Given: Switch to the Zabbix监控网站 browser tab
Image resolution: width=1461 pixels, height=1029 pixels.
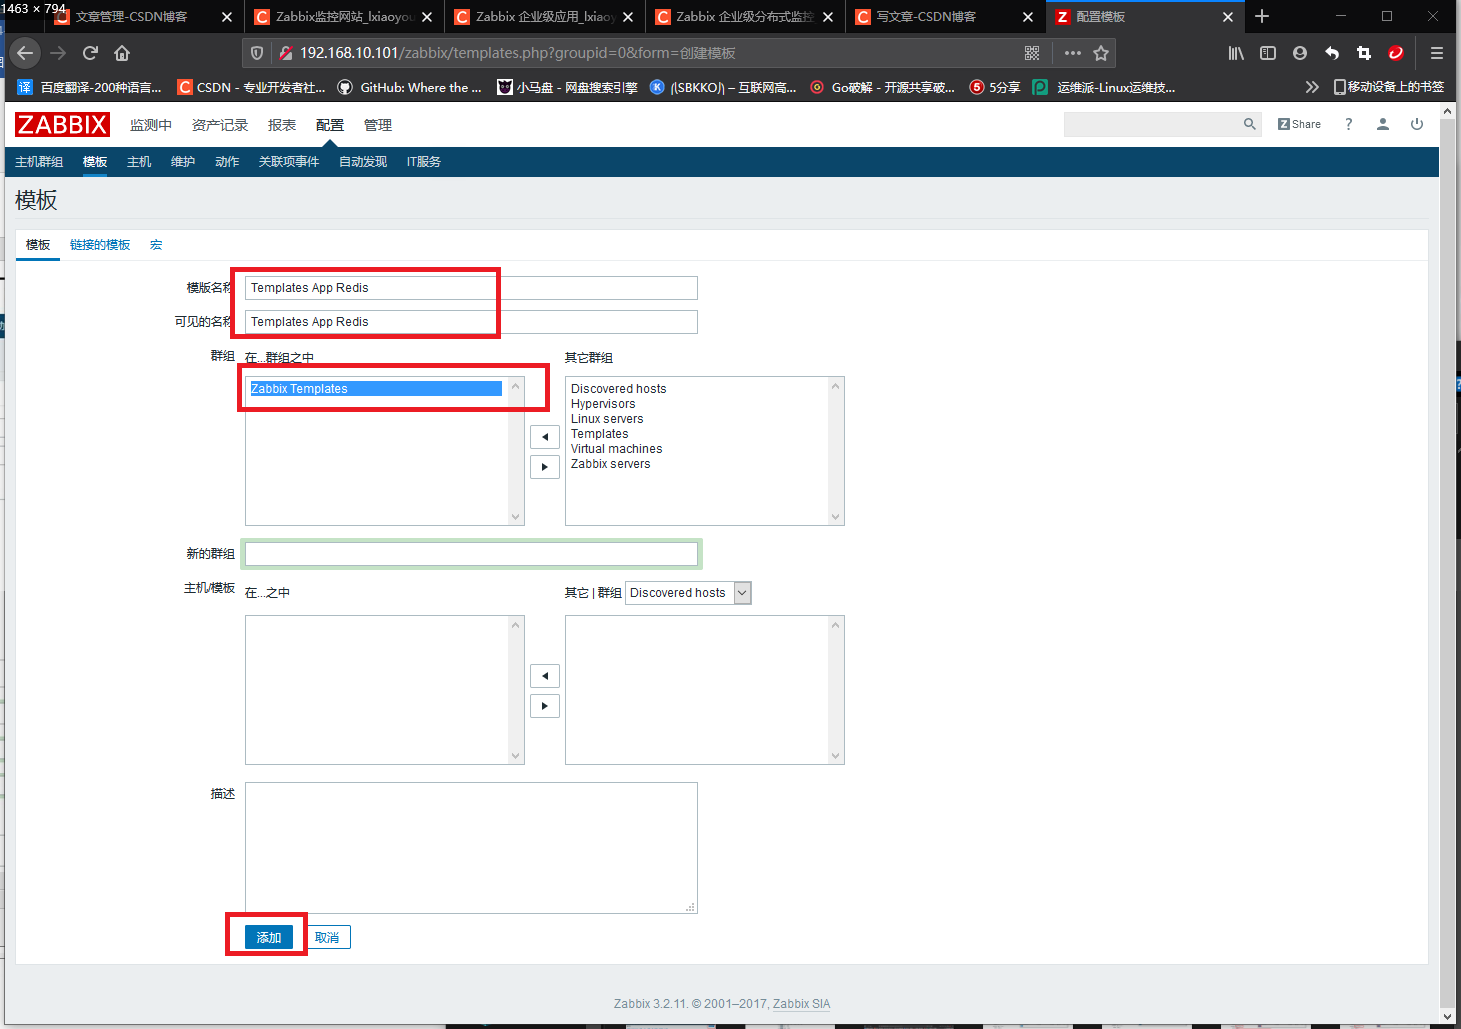Looking at the screenshot, I should coord(345,17).
